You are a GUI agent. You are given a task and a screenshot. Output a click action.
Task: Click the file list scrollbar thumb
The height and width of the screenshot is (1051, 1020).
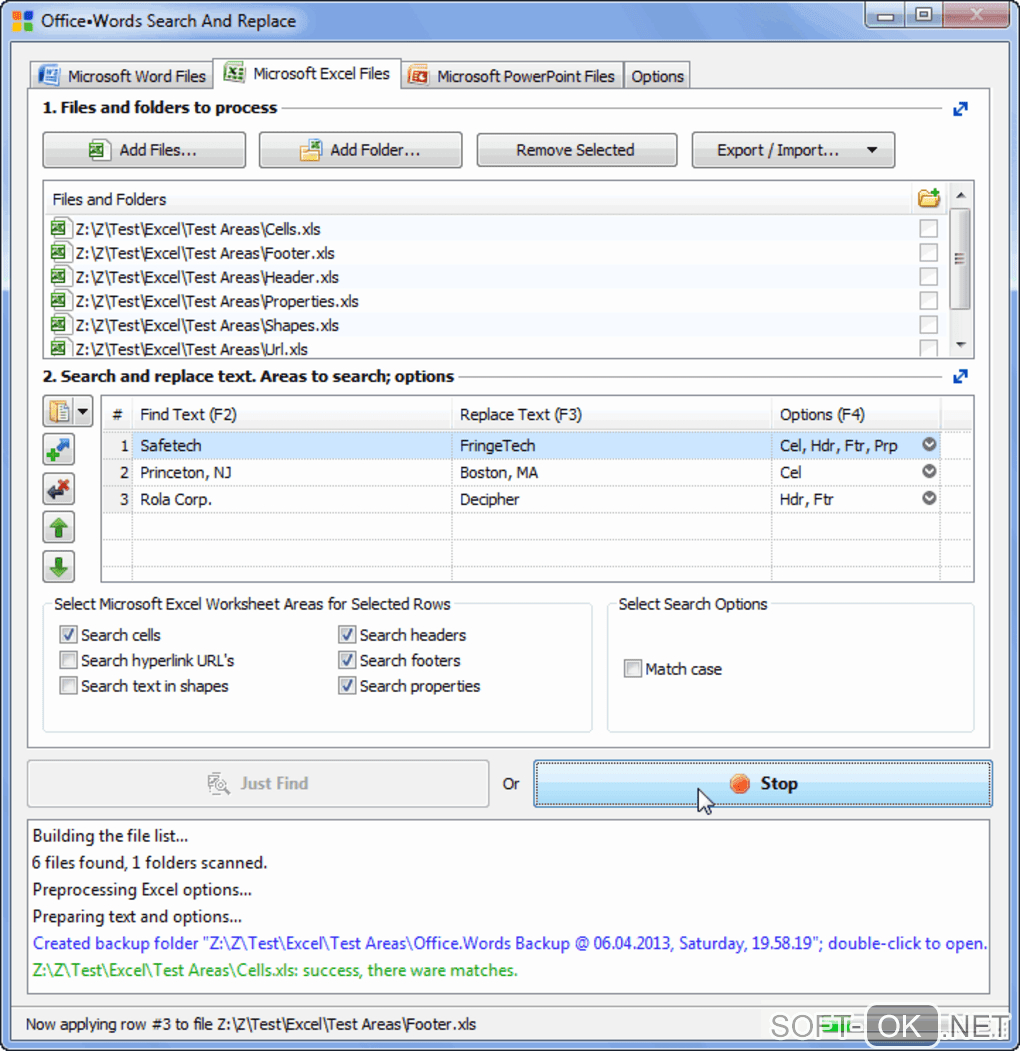click(960, 259)
